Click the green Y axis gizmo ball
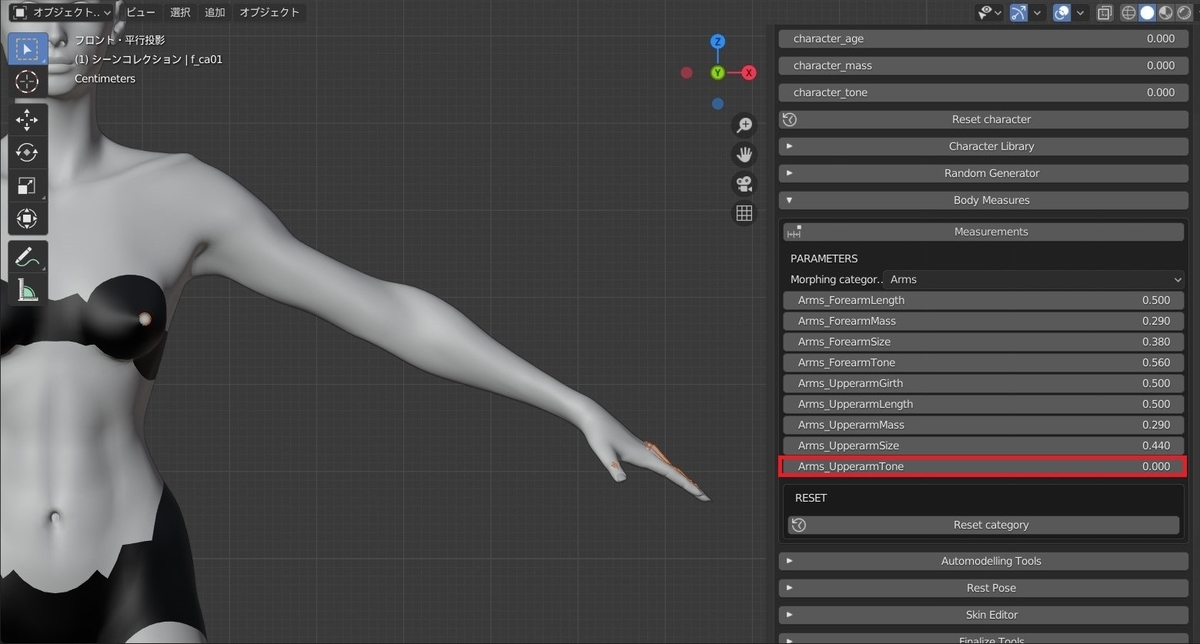1200x644 pixels. point(718,73)
